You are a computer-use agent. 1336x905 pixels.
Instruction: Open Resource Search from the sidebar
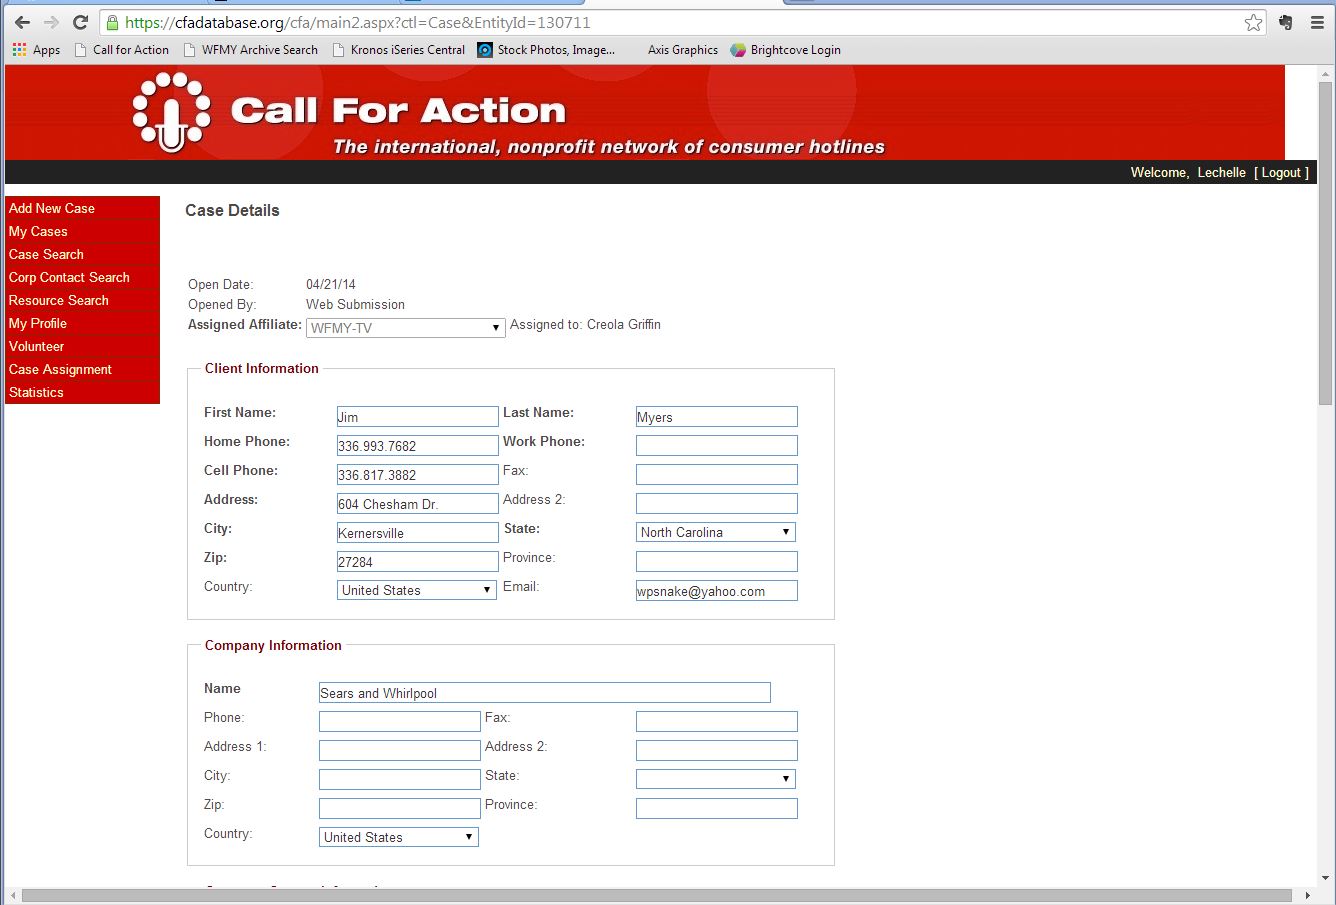pos(82,300)
